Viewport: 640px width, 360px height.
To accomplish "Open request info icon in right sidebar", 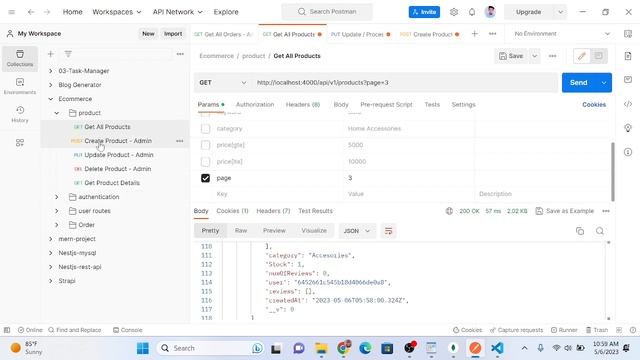I will pos(628,152).
